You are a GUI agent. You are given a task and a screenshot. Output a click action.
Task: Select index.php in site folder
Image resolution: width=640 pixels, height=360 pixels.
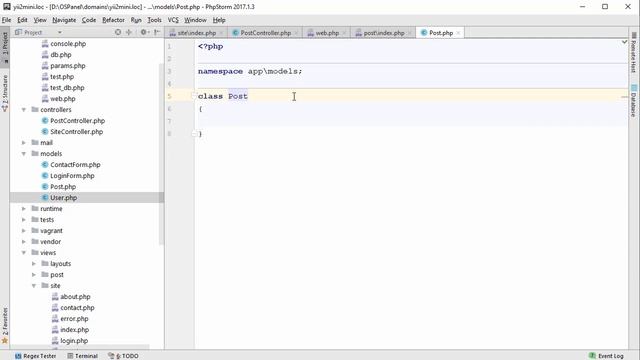coord(74,330)
